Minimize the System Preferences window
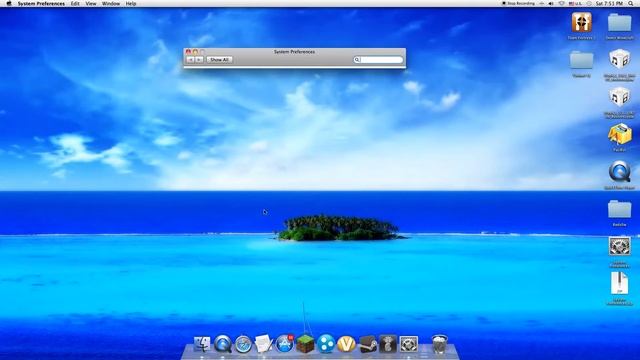 click(195, 52)
